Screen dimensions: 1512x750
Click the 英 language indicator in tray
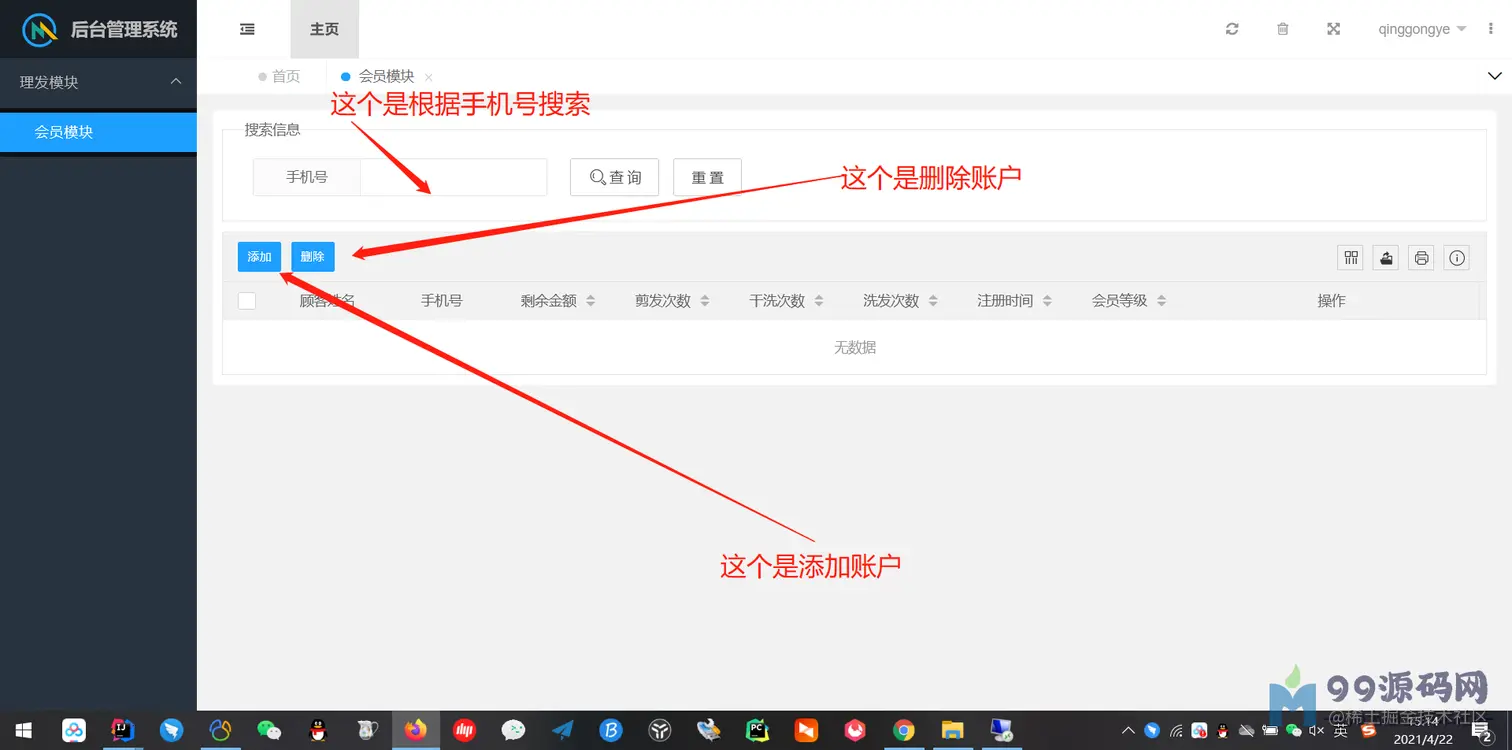point(1341,731)
